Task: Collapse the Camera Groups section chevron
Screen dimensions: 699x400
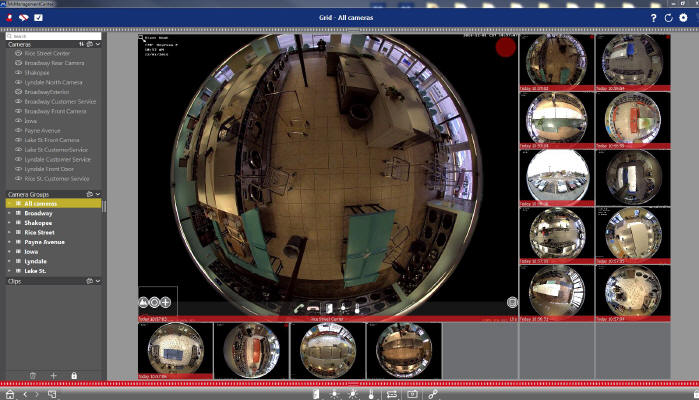Action: pos(98,194)
